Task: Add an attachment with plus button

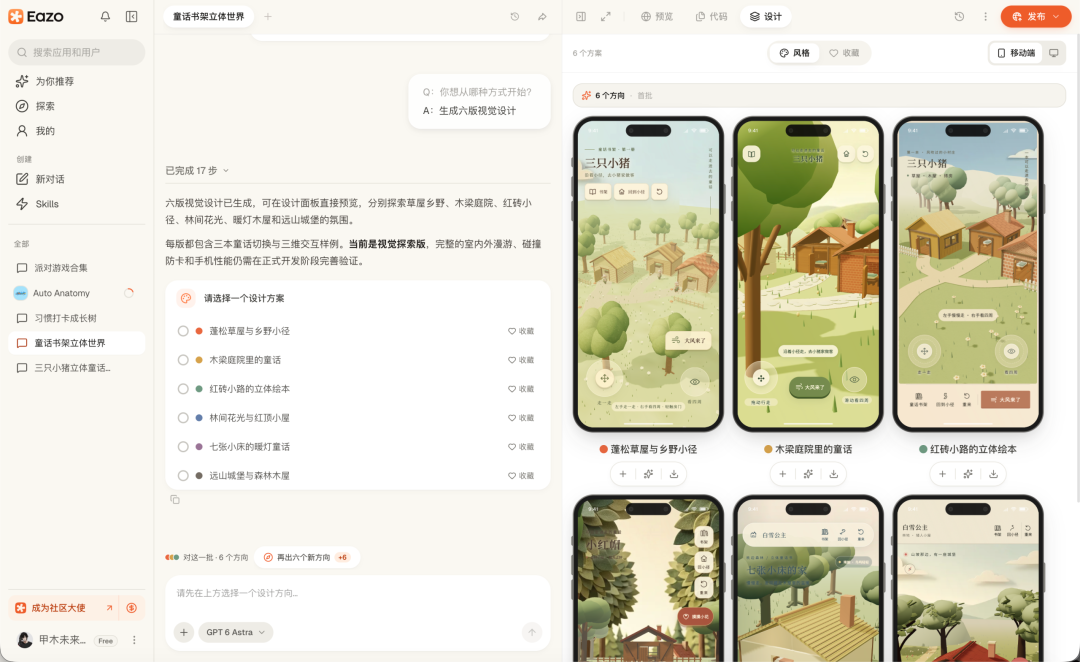Action: [184, 632]
